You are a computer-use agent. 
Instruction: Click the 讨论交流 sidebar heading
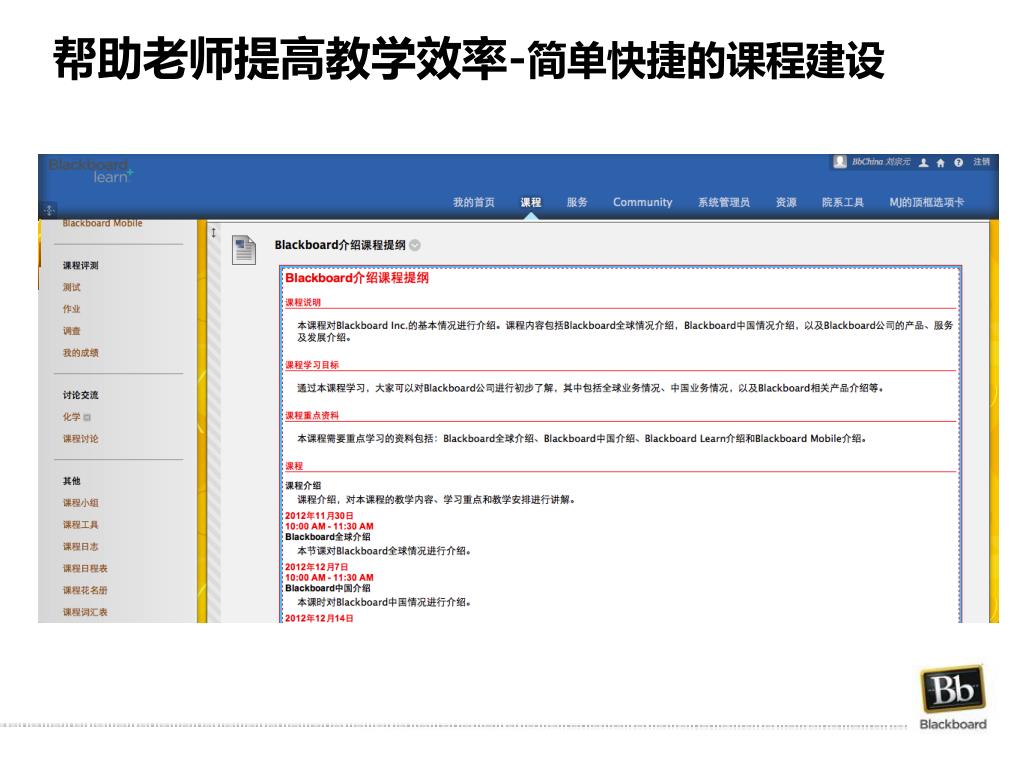pos(81,395)
